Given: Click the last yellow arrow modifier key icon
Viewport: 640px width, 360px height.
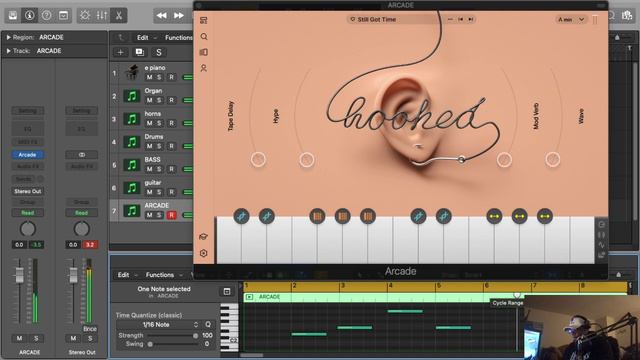Looking at the screenshot, I should click(545, 216).
